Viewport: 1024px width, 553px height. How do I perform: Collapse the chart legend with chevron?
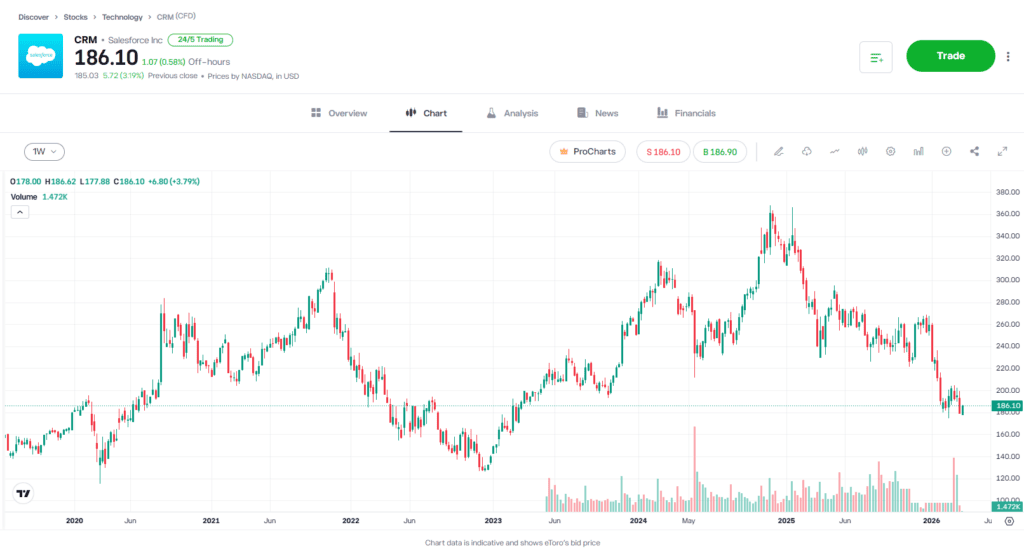click(20, 212)
